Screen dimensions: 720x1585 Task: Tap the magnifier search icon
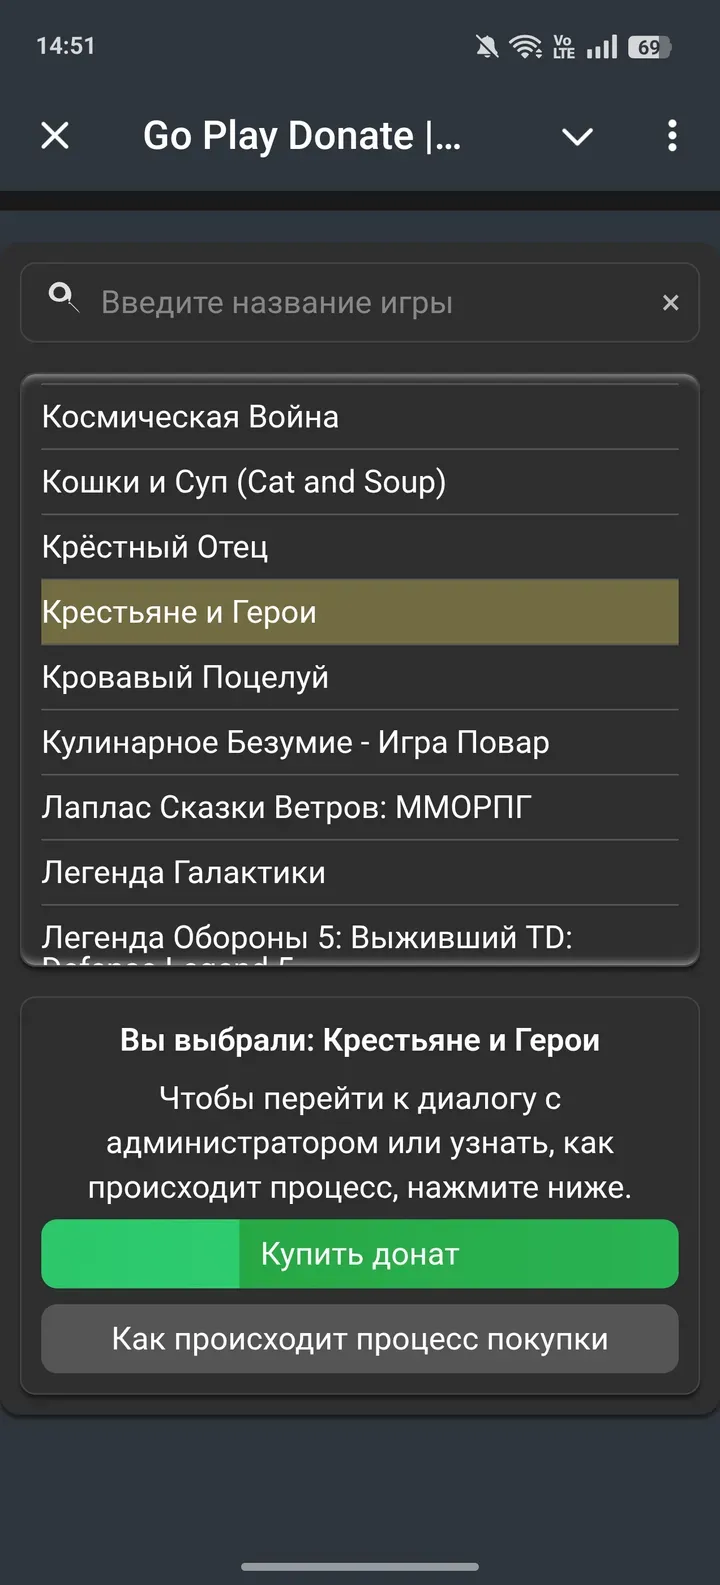coord(62,297)
